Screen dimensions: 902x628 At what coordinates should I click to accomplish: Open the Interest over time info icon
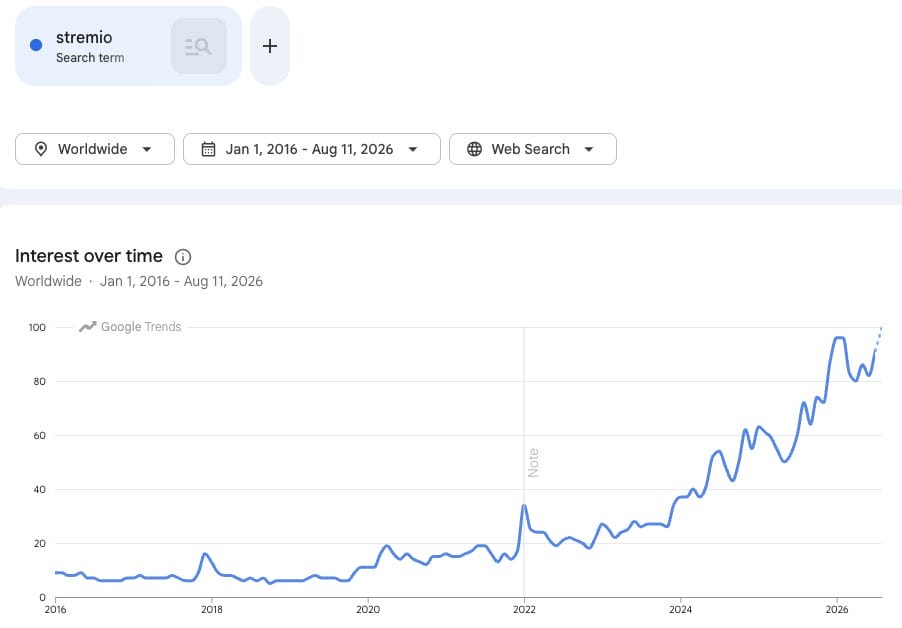pos(183,256)
